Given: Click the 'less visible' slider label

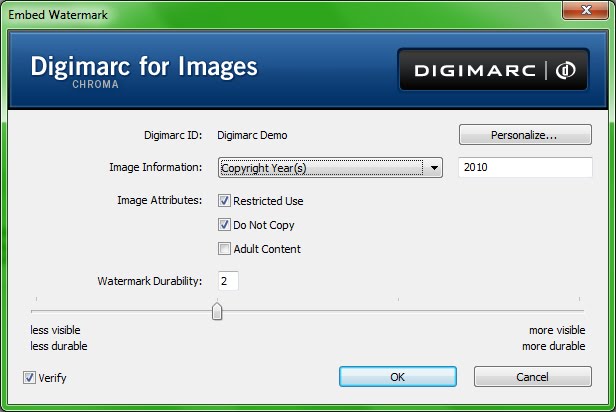Looking at the screenshot, I should (x=55, y=330).
